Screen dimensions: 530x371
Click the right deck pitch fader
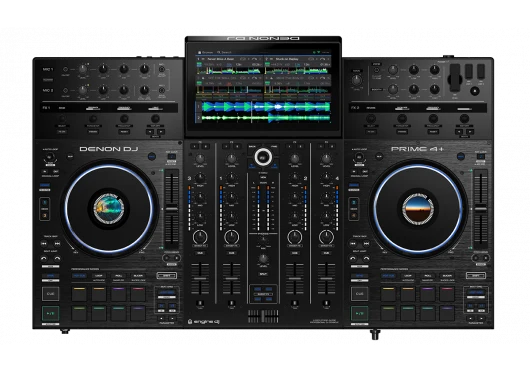click(x=481, y=209)
